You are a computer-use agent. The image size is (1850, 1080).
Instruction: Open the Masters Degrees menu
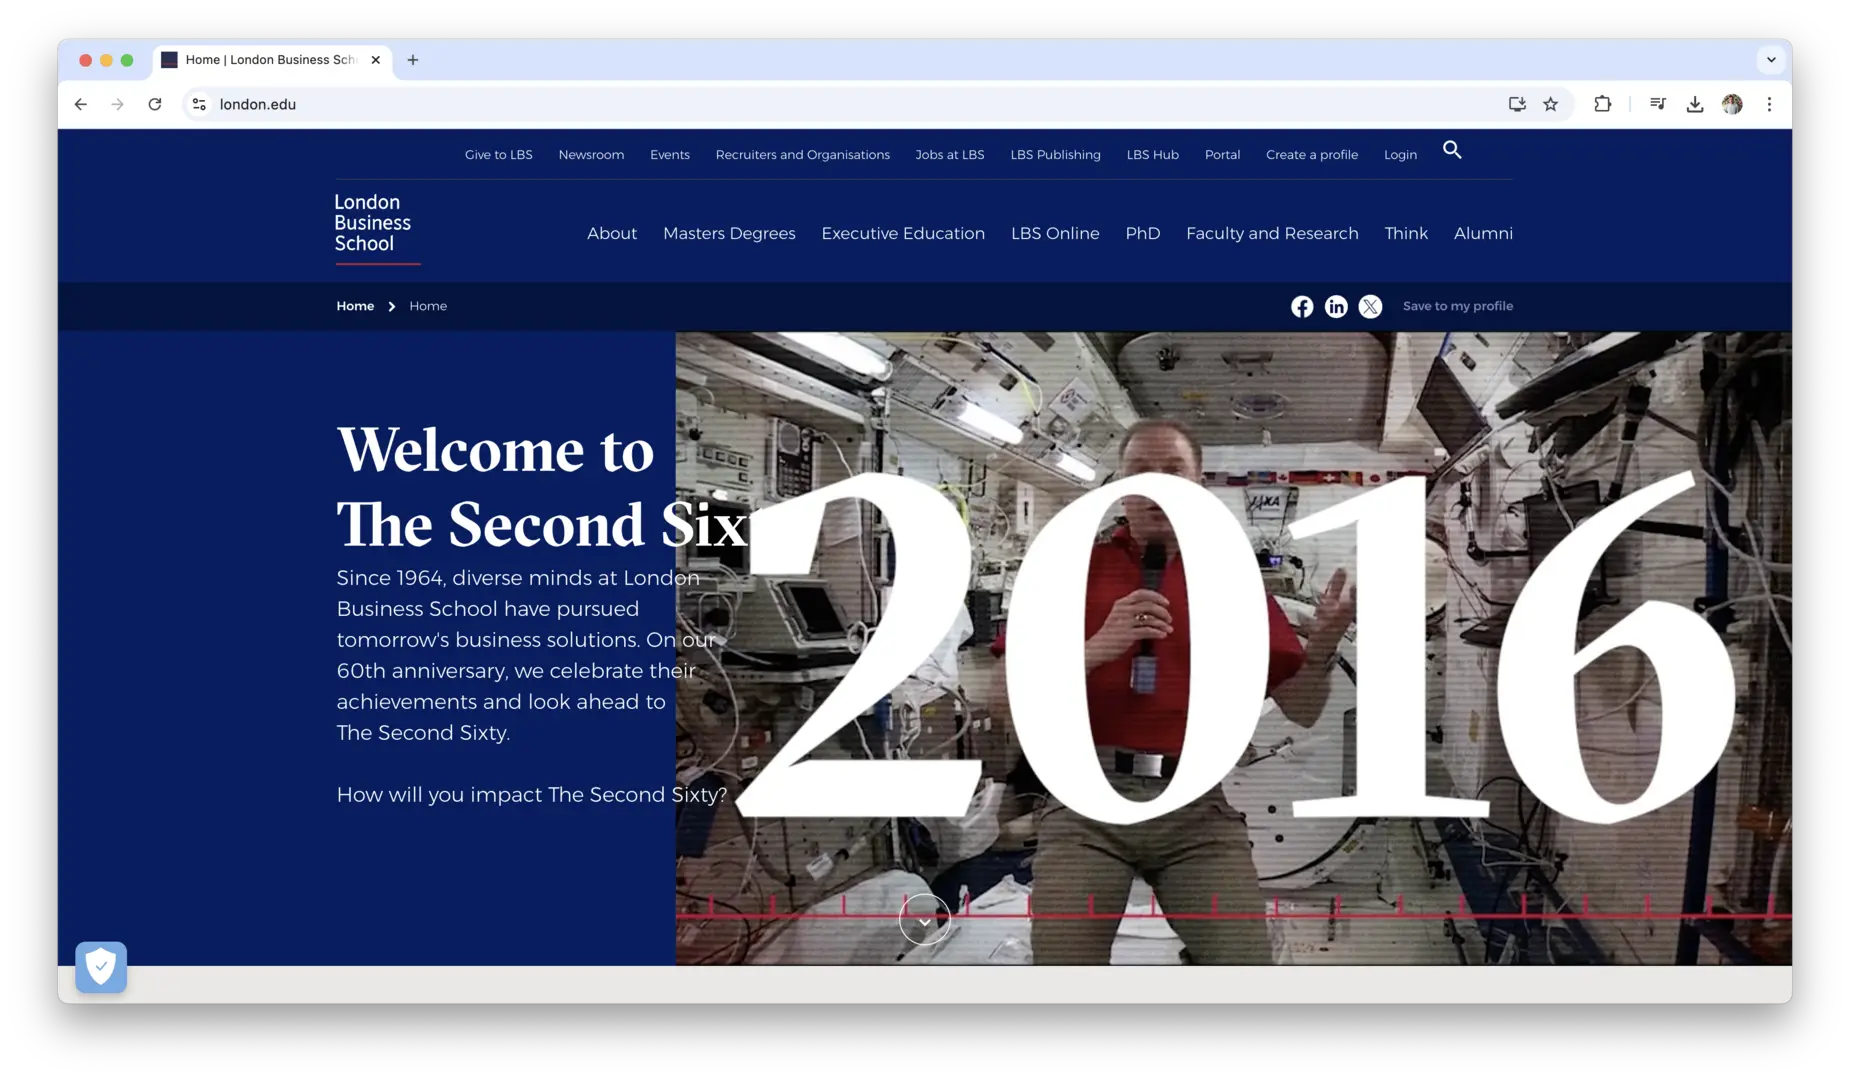pos(729,233)
